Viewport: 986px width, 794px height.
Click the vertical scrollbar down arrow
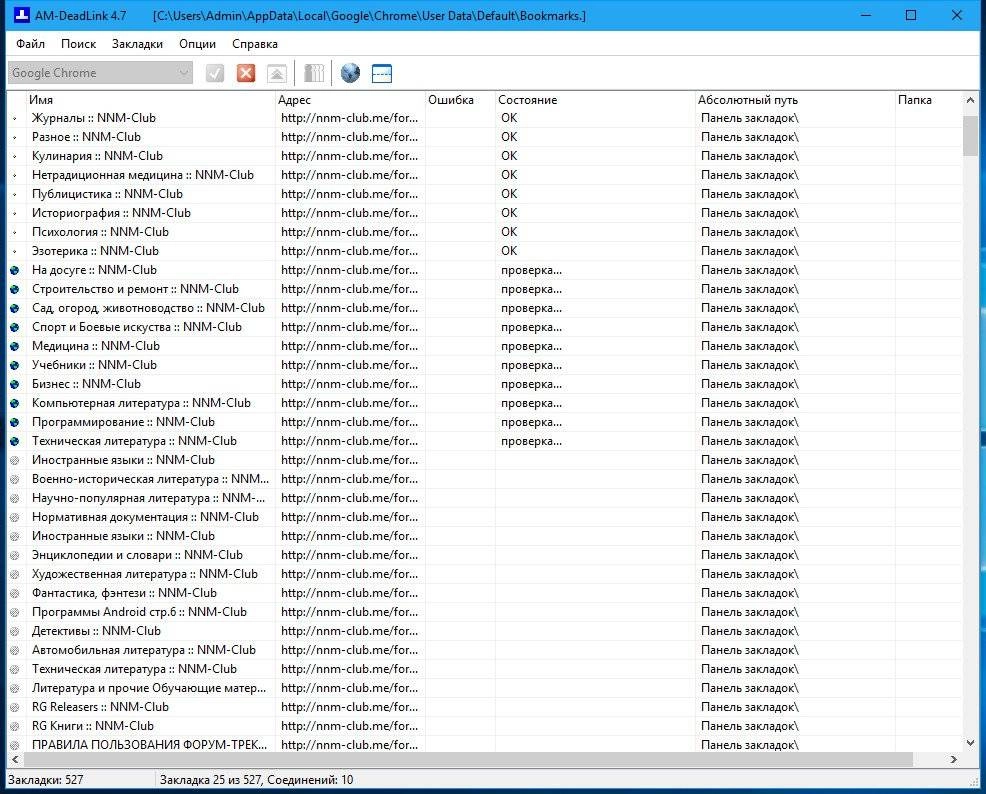coord(970,743)
